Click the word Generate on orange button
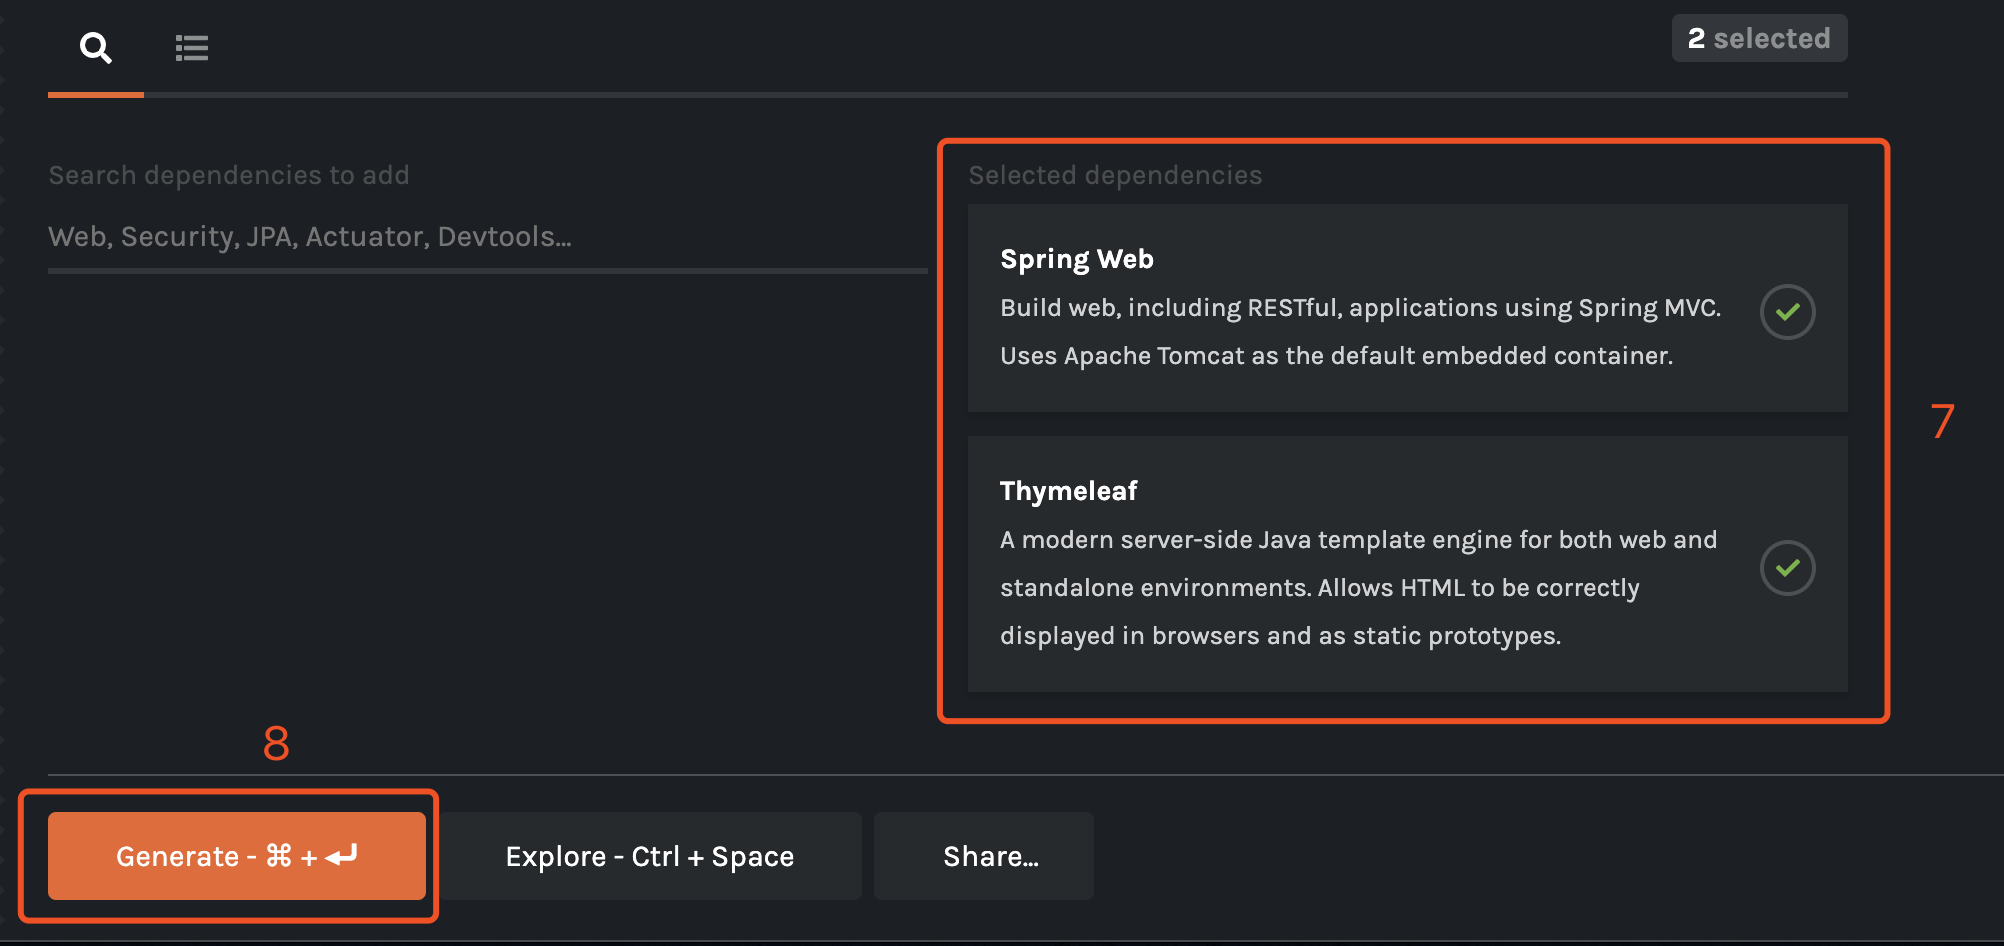The width and height of the screenshot is (2004, 946). point(177,856)
